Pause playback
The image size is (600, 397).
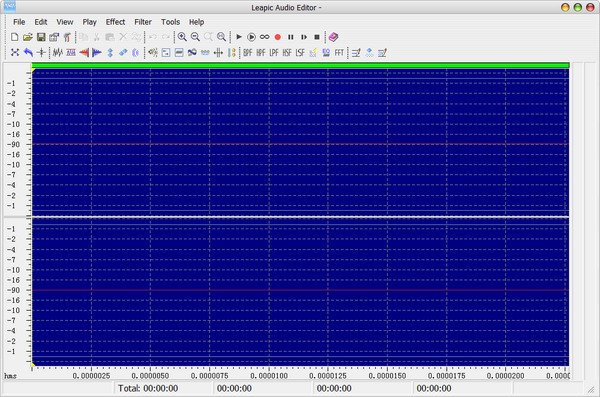[291, 37]
